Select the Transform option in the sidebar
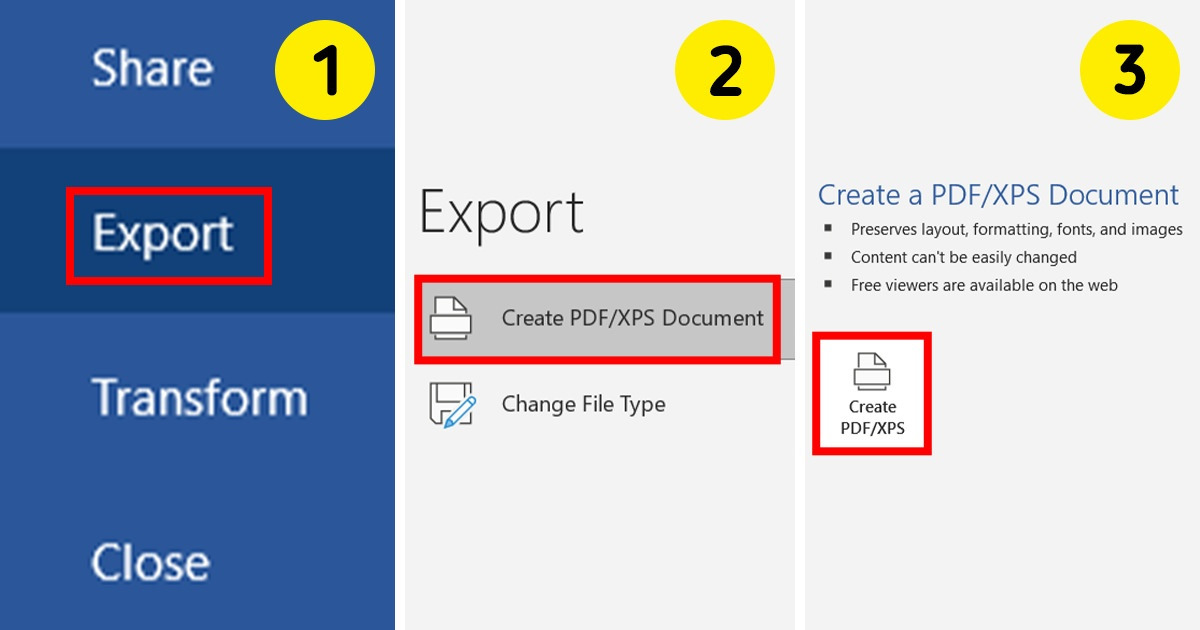The height and width of the screenshot is (630, 1200). coord(202,397)
